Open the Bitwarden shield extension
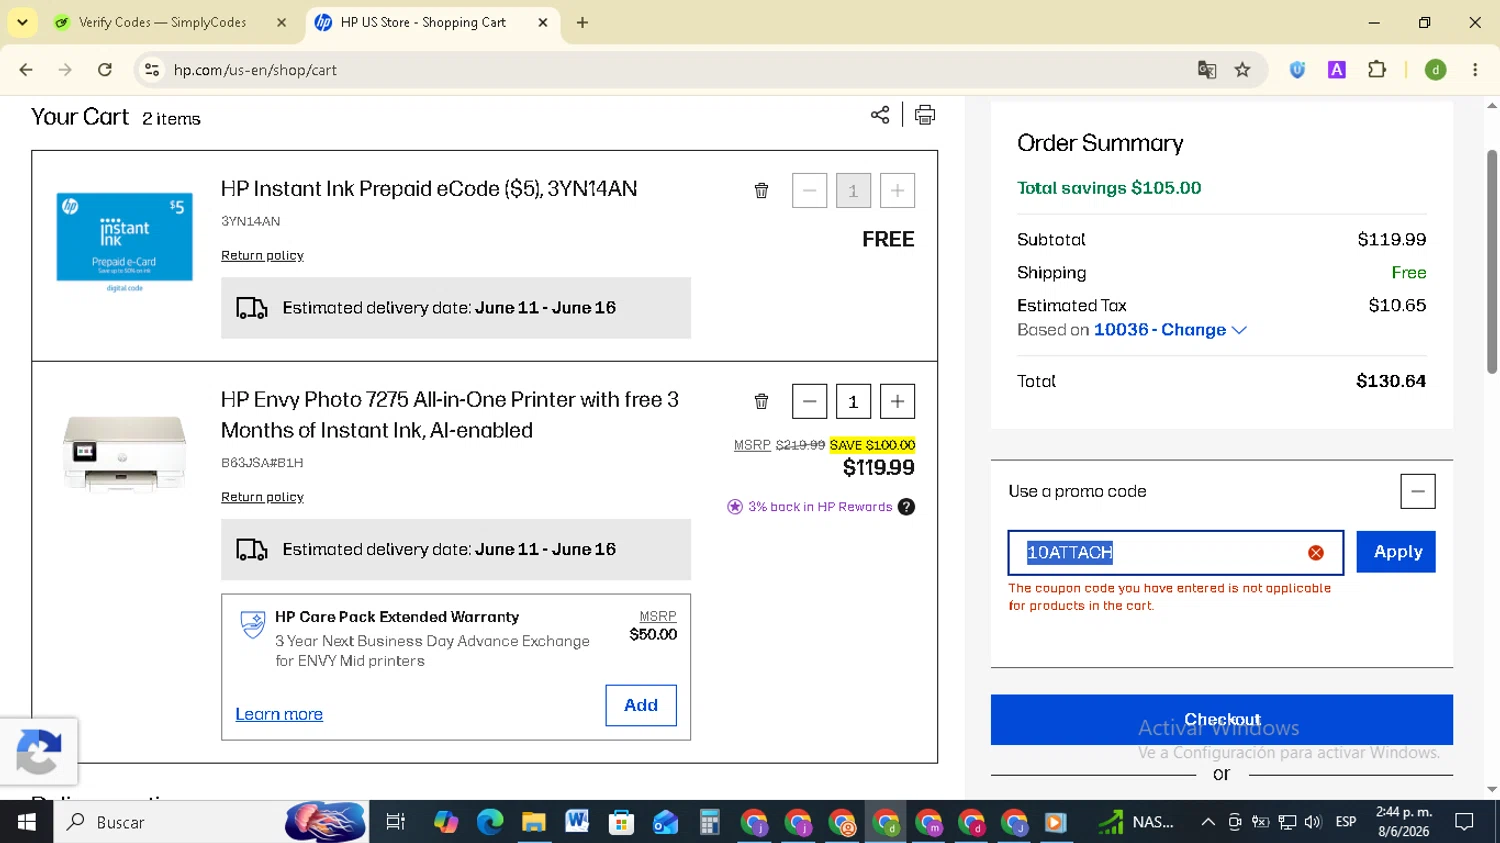The width and height of the screenshot is (1500, 843). pyautogui.click(x=1297, y=69)
